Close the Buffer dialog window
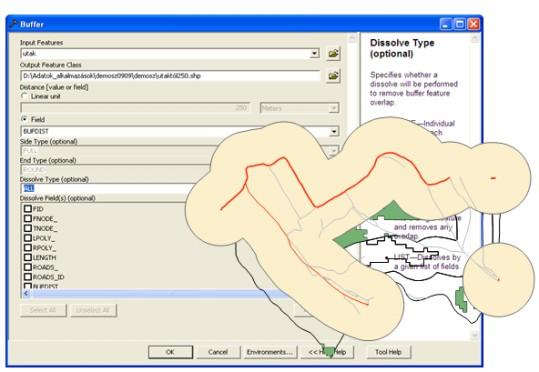 (x=474, y=24)
